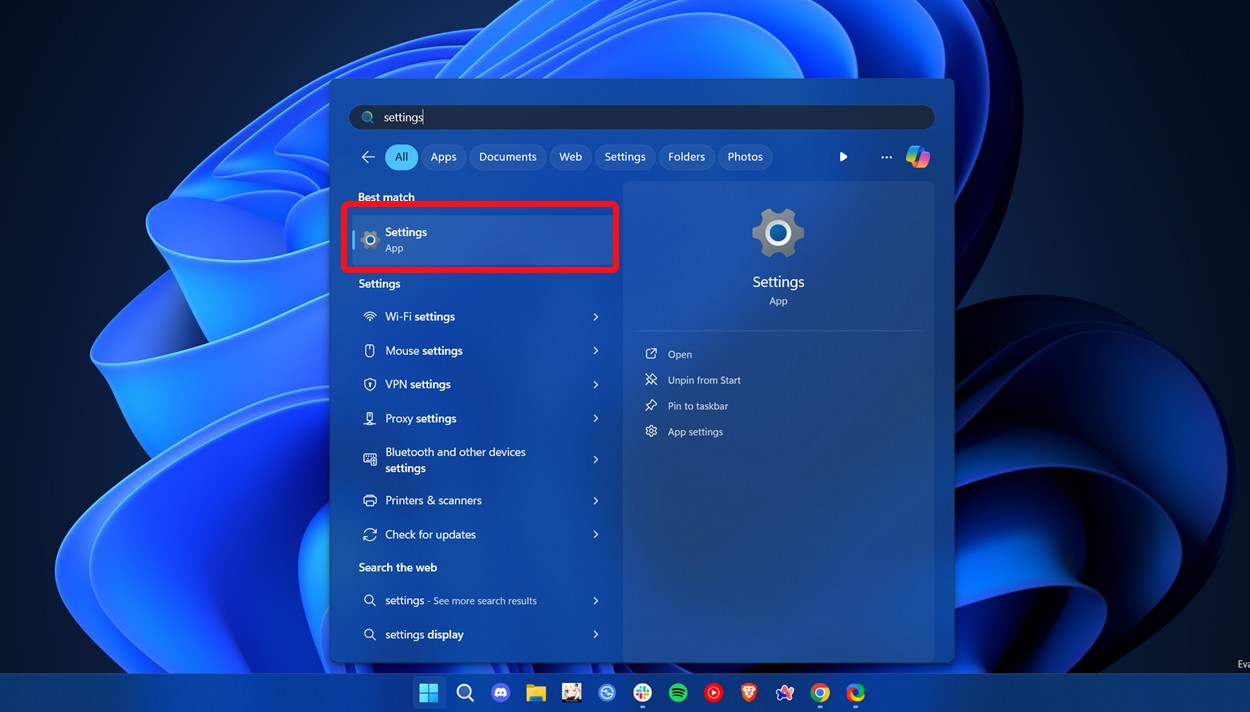The width and height of the screenshot is (1250, 712).
Task: Open Printers & scanners result
Action: click(x=481, y=501)
